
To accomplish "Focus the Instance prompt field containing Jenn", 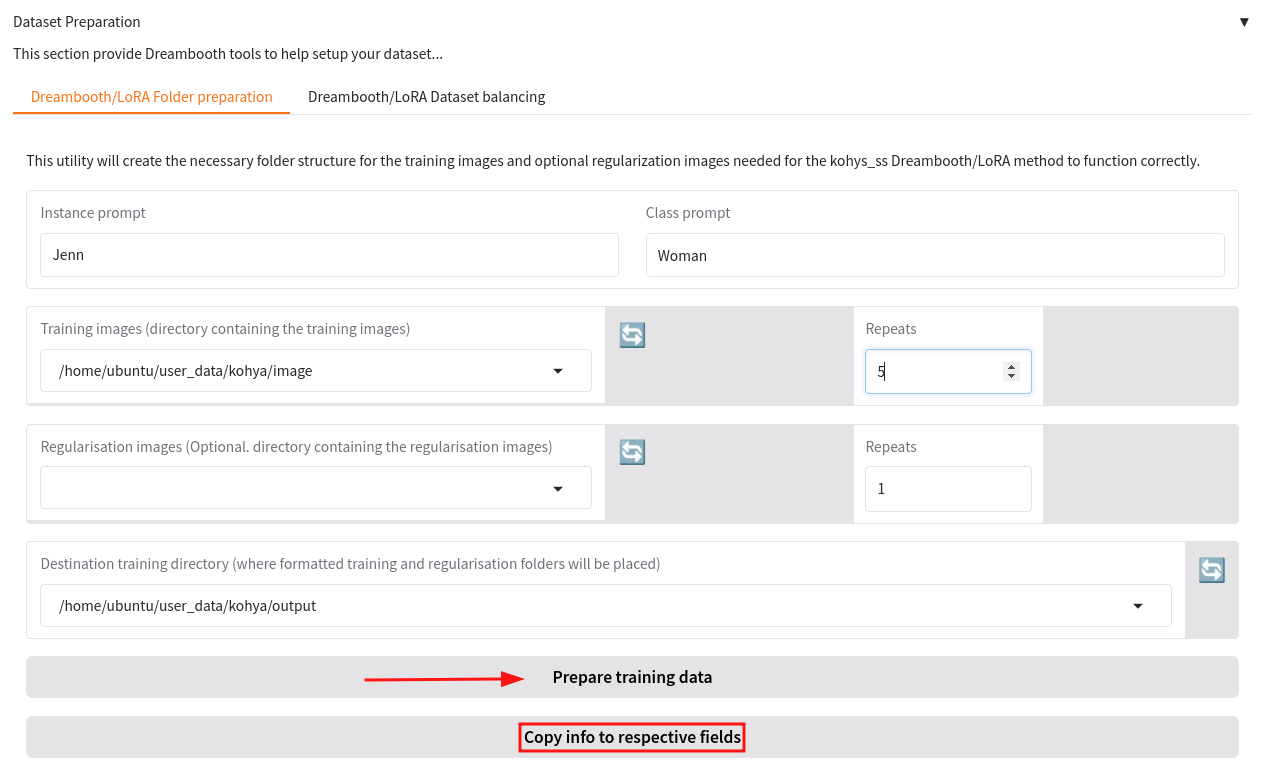I will tap(329, 255).
